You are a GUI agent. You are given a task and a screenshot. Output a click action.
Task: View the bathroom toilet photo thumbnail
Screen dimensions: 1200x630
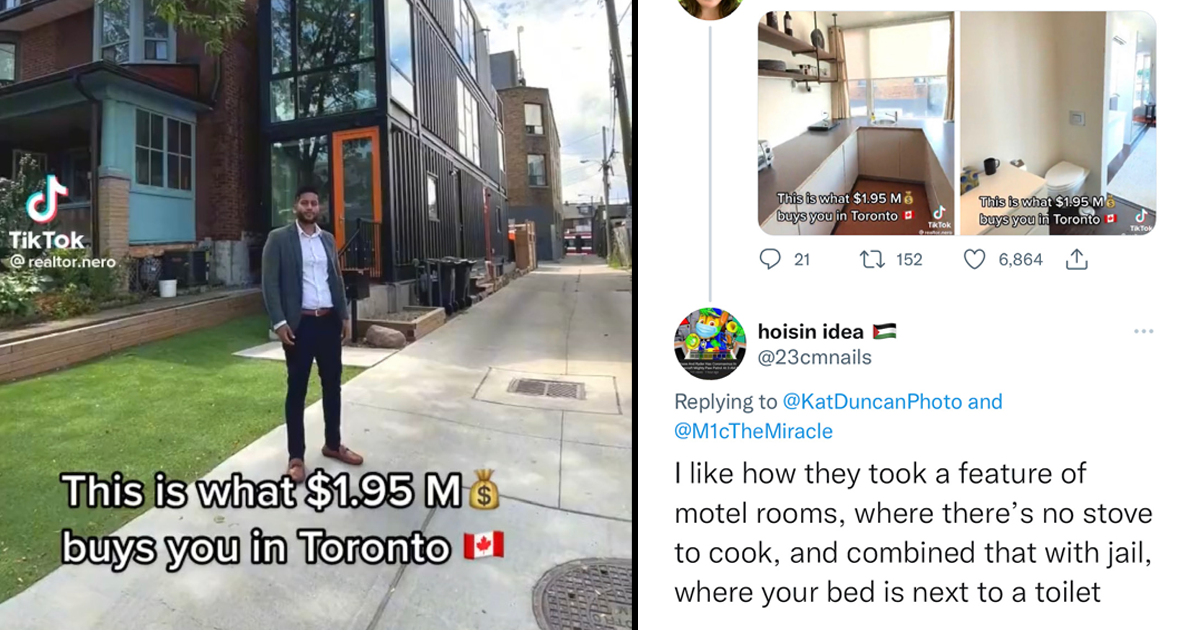click(1057, 123)
